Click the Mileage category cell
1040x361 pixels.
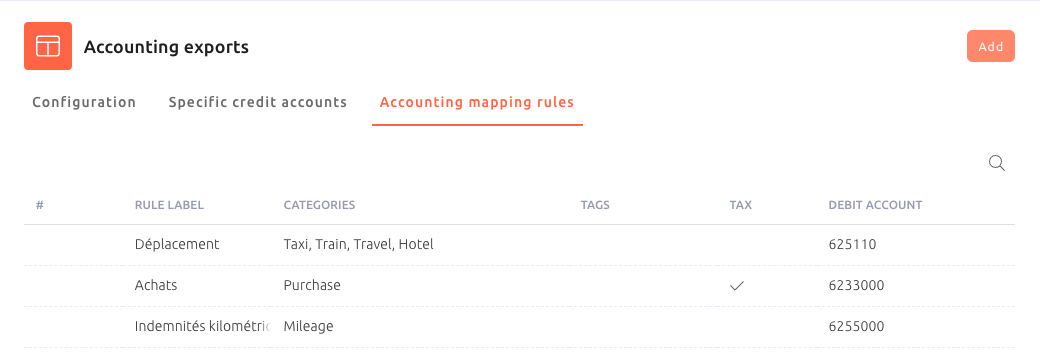308,326
